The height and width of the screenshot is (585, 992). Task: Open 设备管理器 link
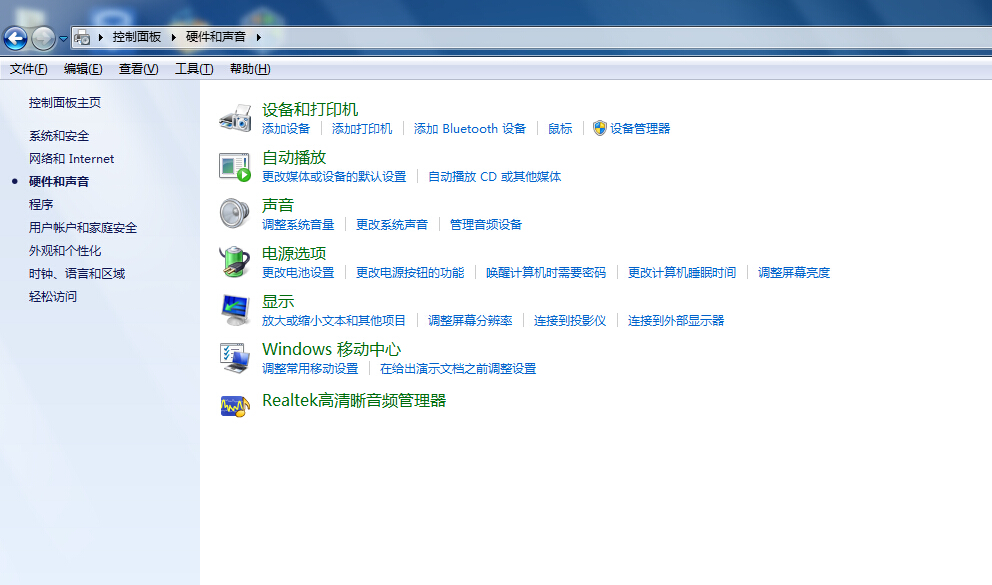click(x=640, y=129)
